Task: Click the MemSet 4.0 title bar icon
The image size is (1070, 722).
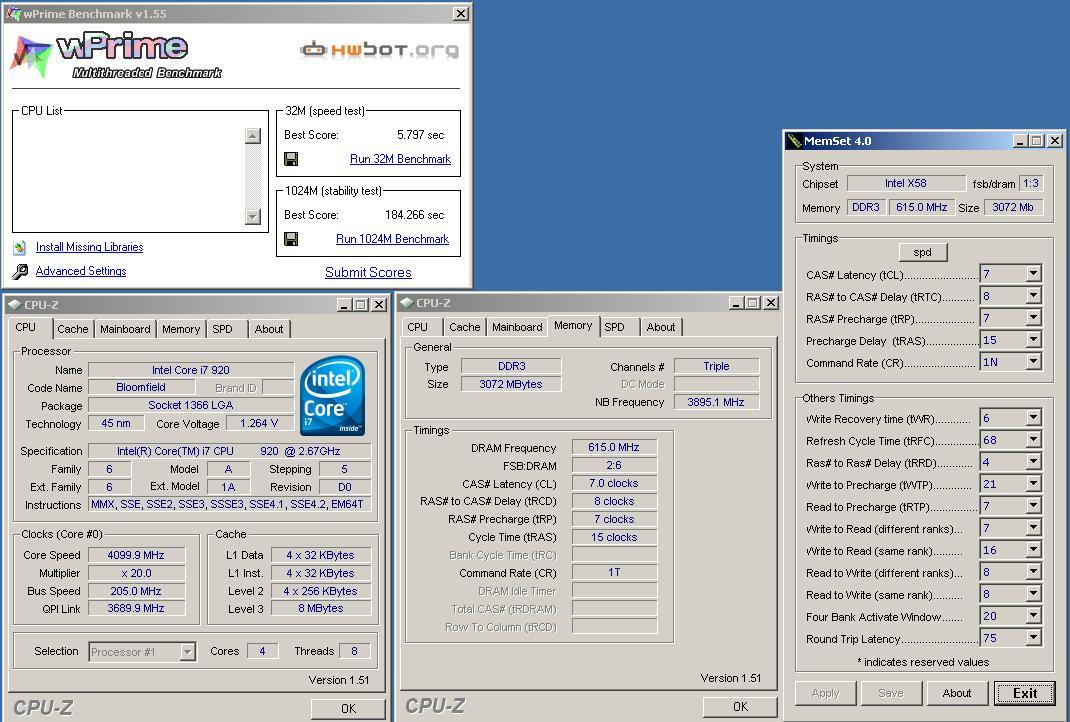Action: (x=794, y=141)
